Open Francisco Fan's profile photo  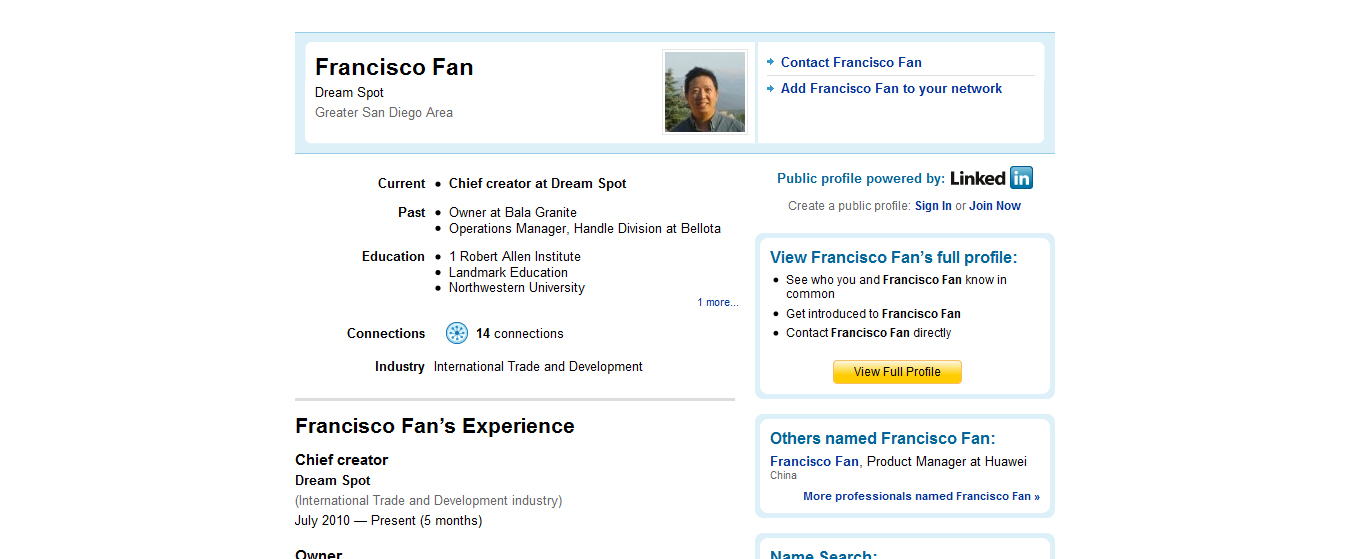click(x=704, y=92)
